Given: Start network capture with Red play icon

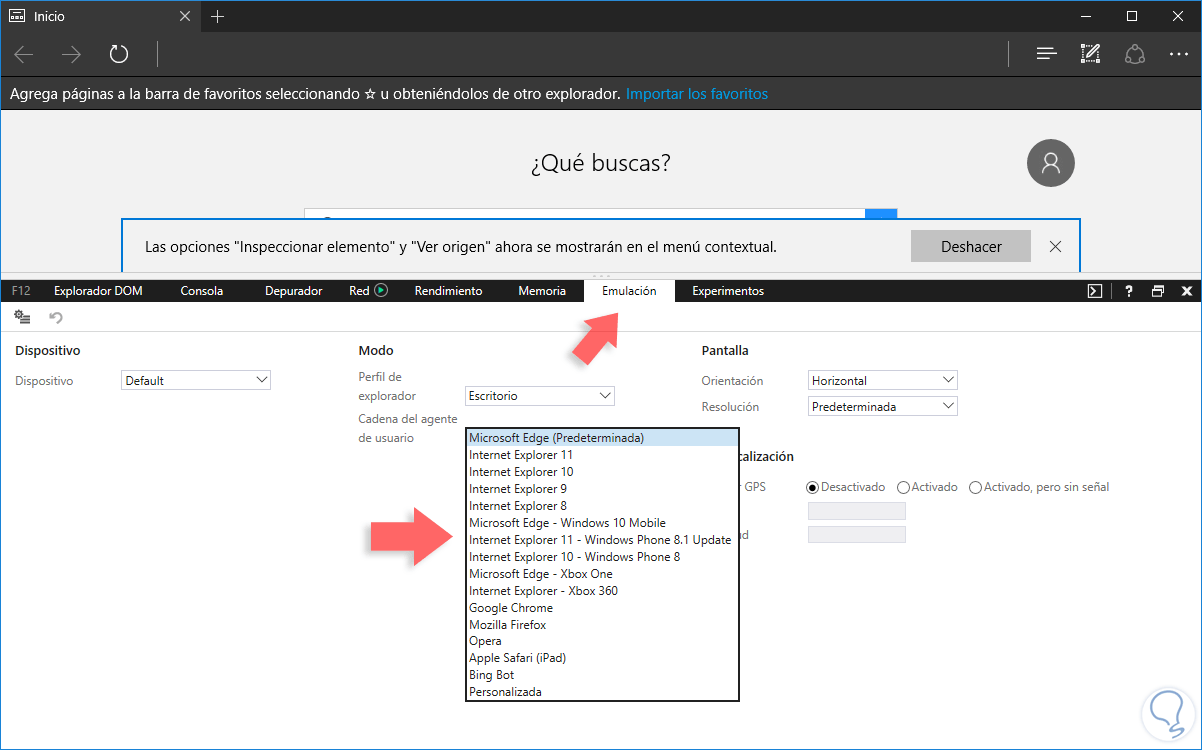Looking at the screenshot, I should click(380, 291).
